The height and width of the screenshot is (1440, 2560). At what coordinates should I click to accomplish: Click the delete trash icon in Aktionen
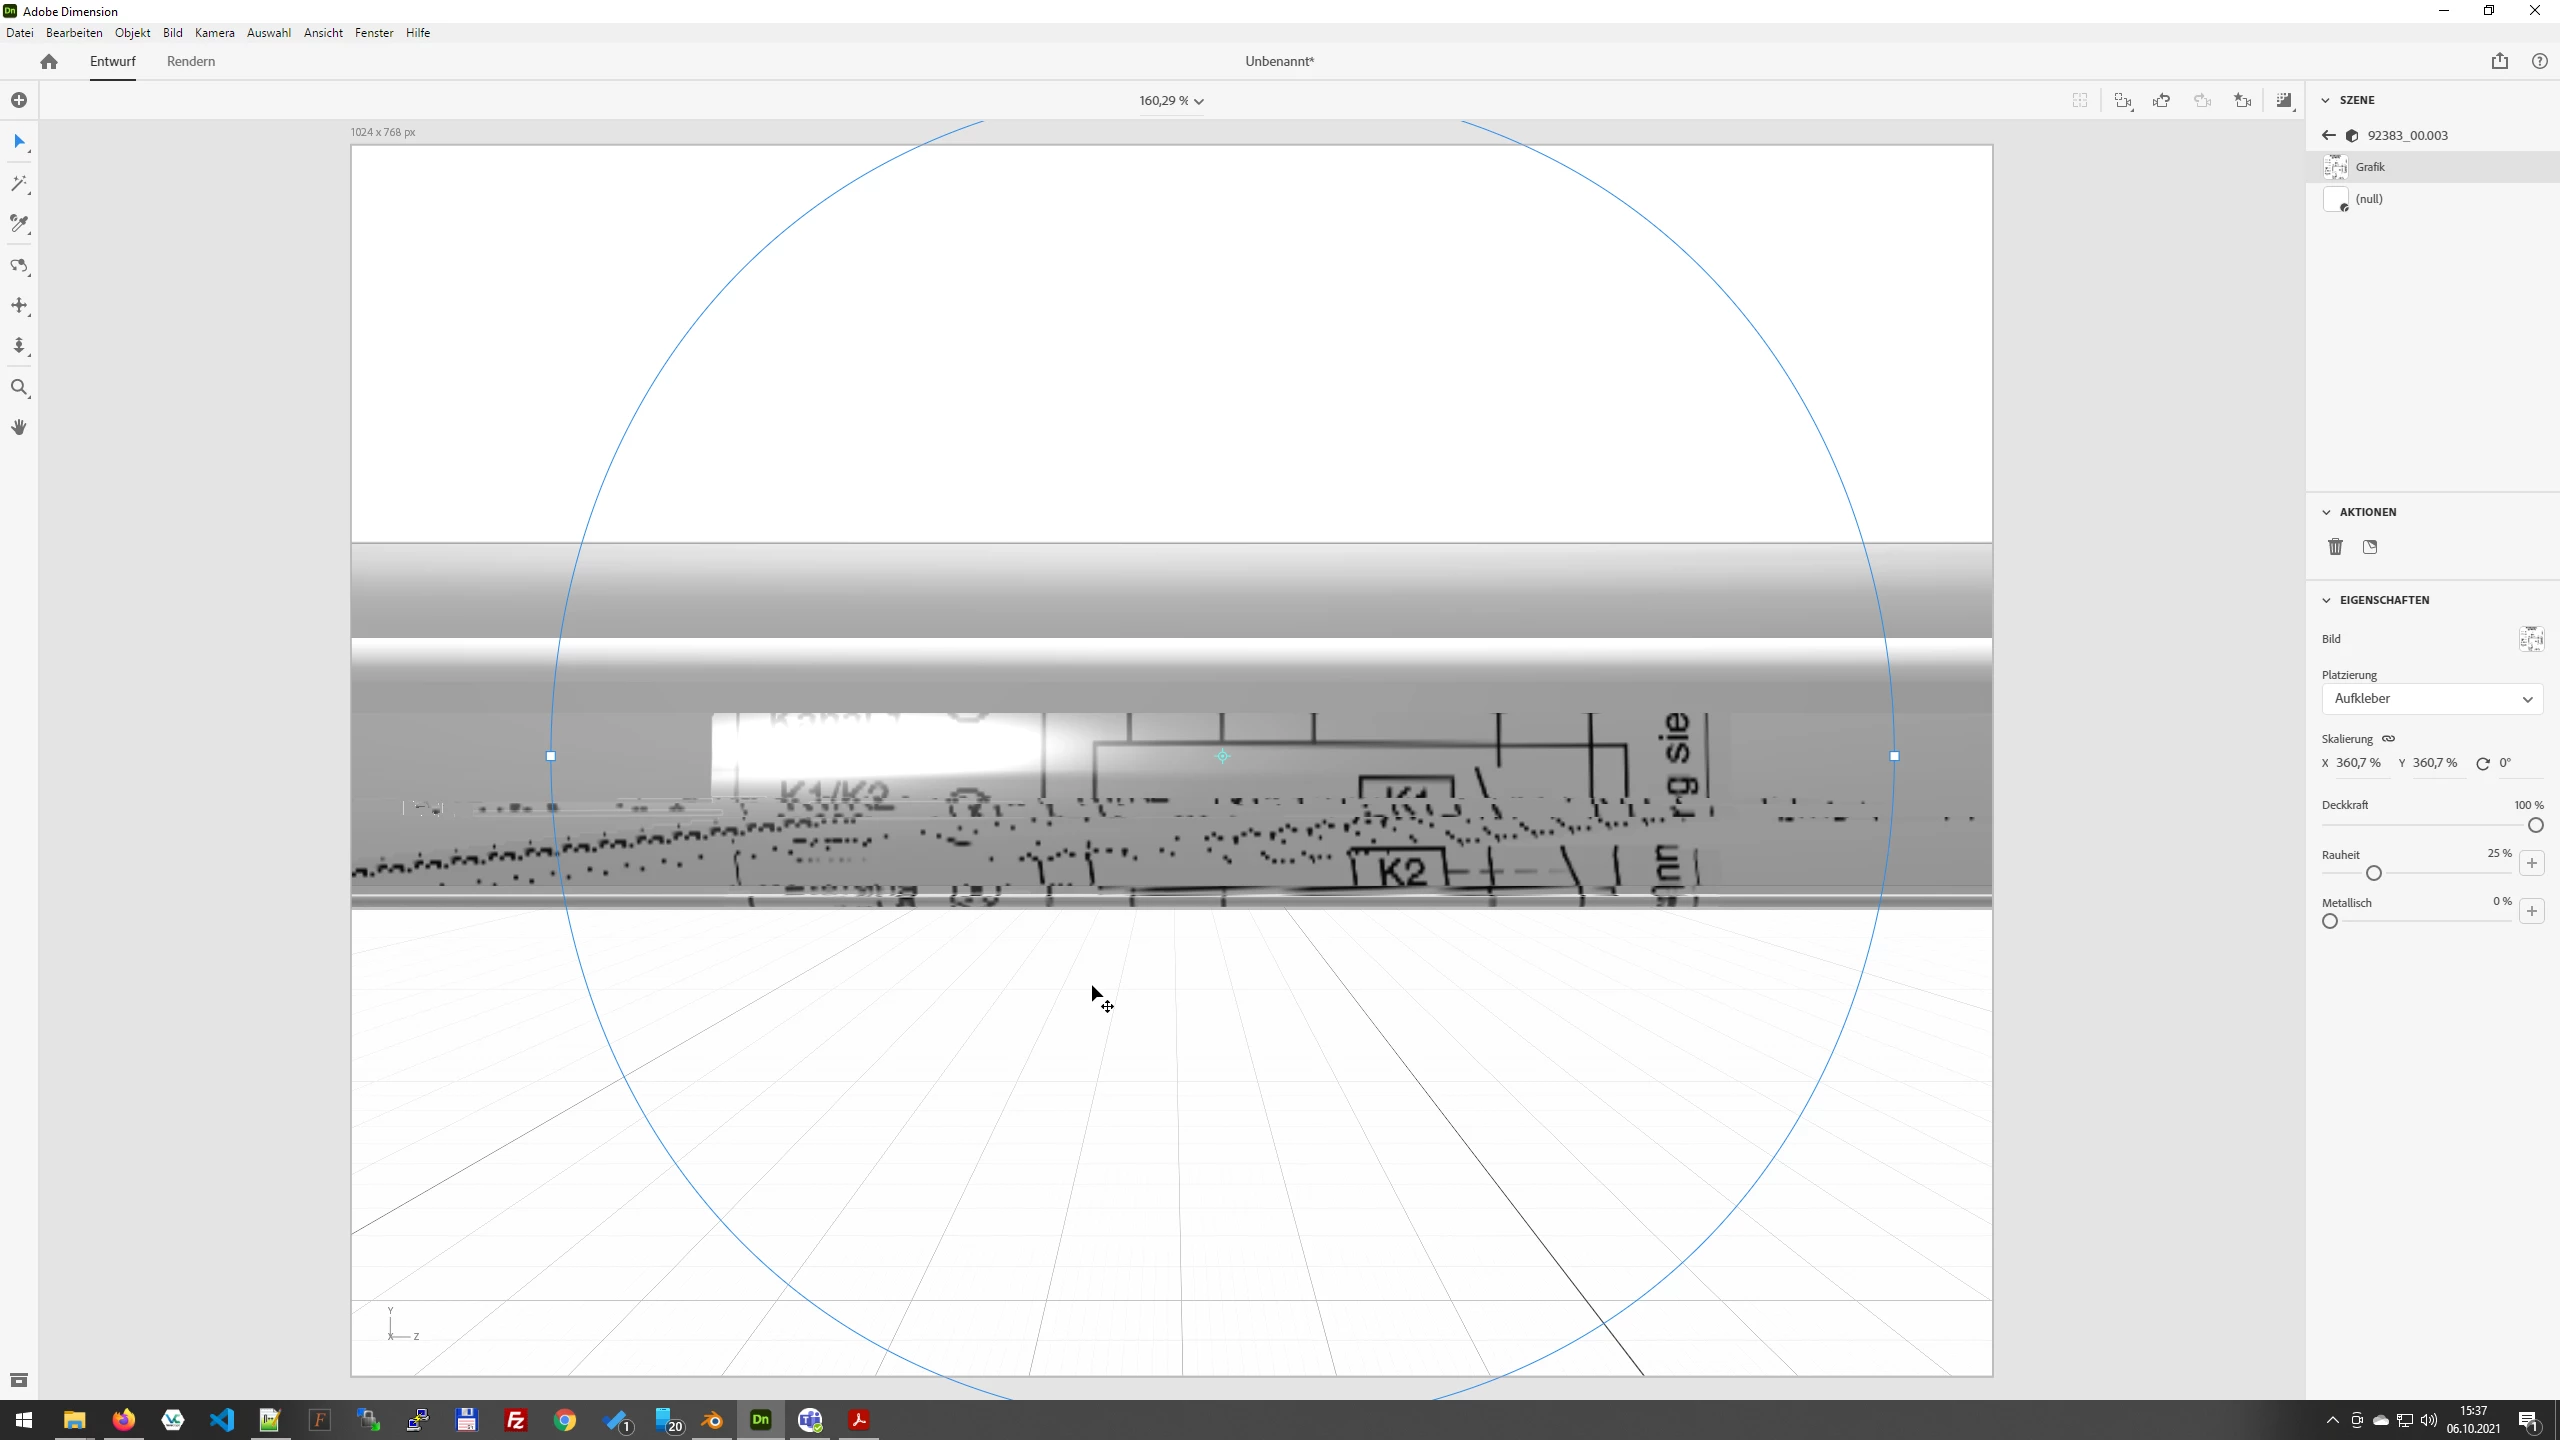(2335, 547)
